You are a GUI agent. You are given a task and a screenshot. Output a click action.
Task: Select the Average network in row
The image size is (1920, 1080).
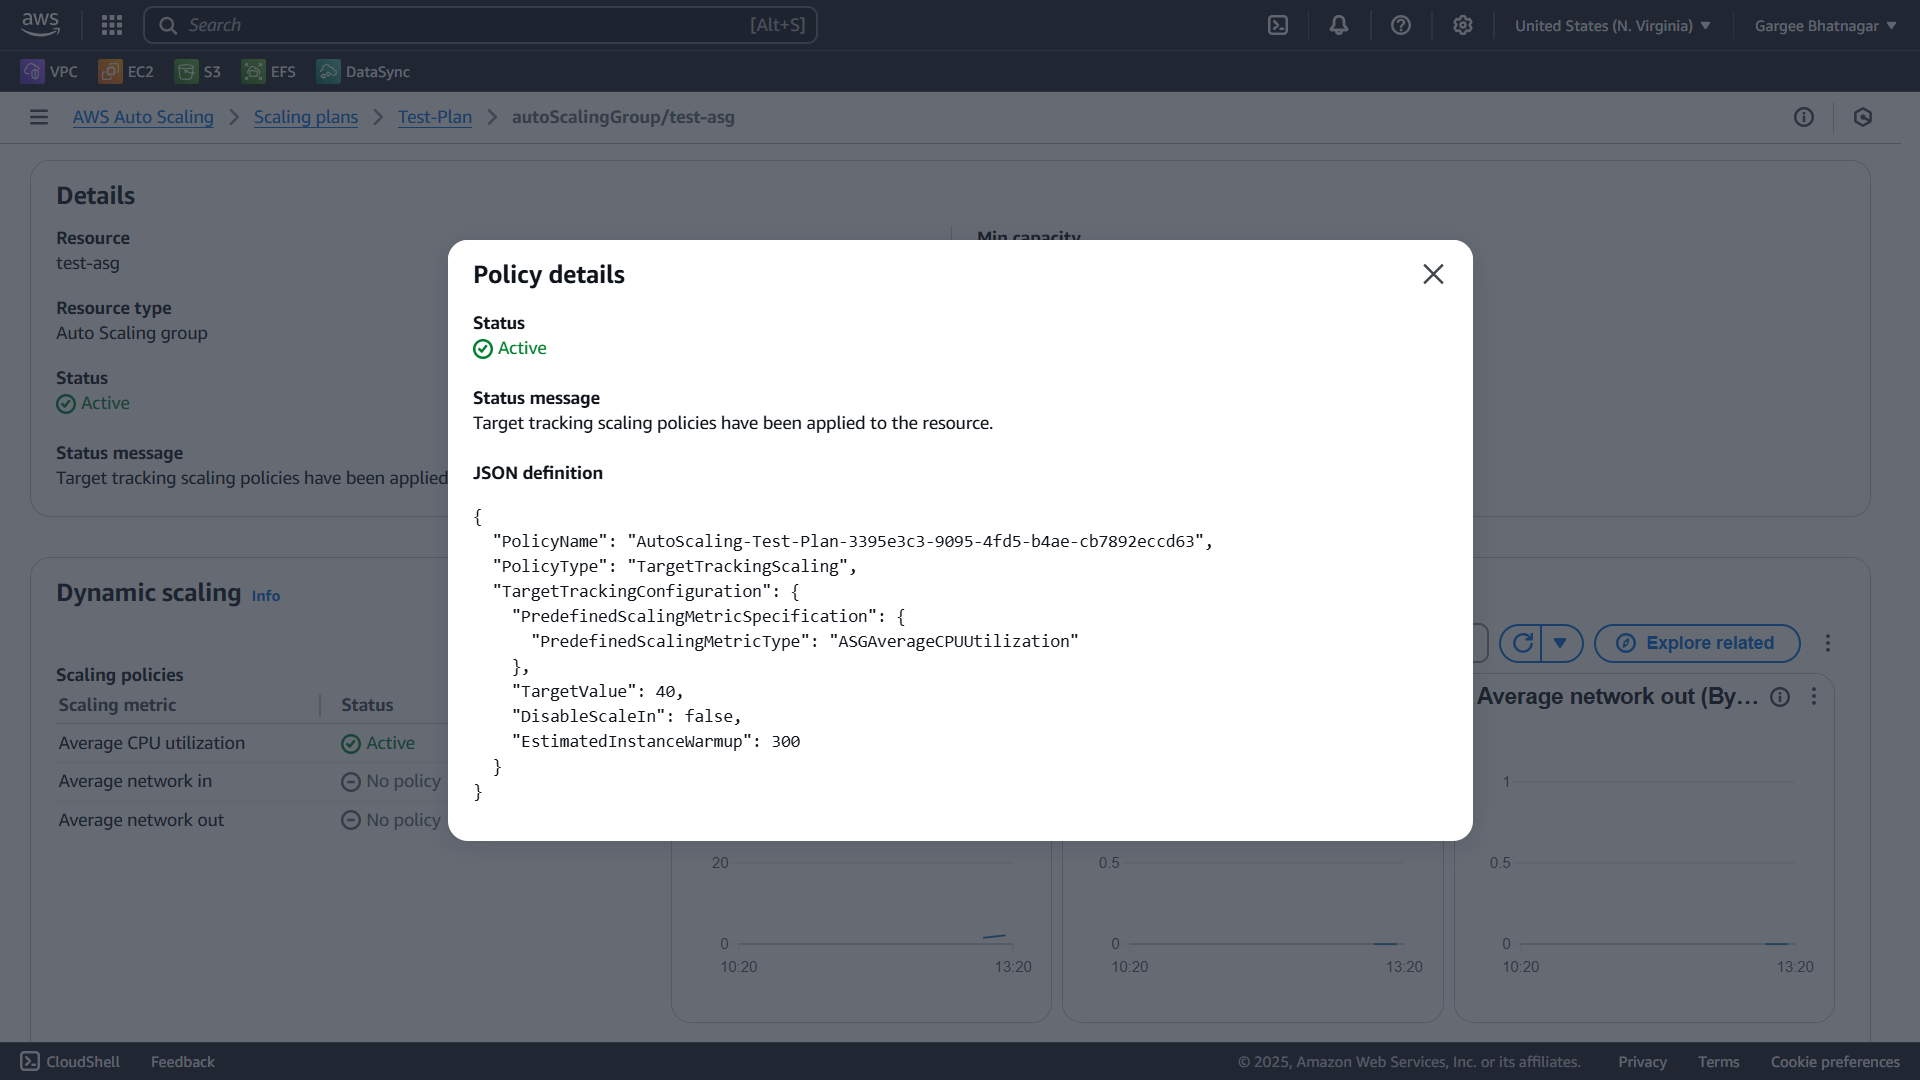pyautogui.click(x=135, y=781)
